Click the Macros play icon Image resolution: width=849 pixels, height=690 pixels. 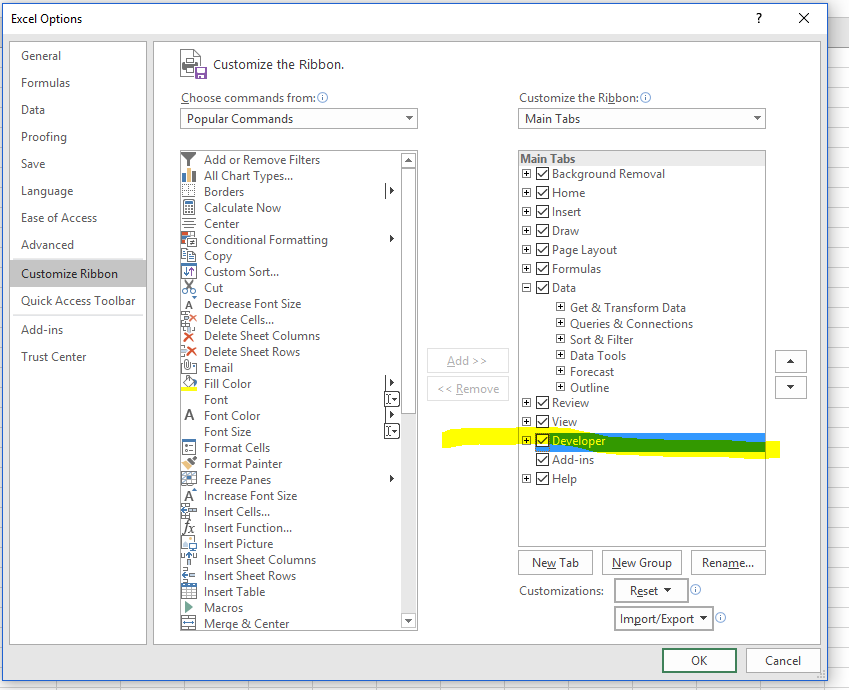coord(188,607)
